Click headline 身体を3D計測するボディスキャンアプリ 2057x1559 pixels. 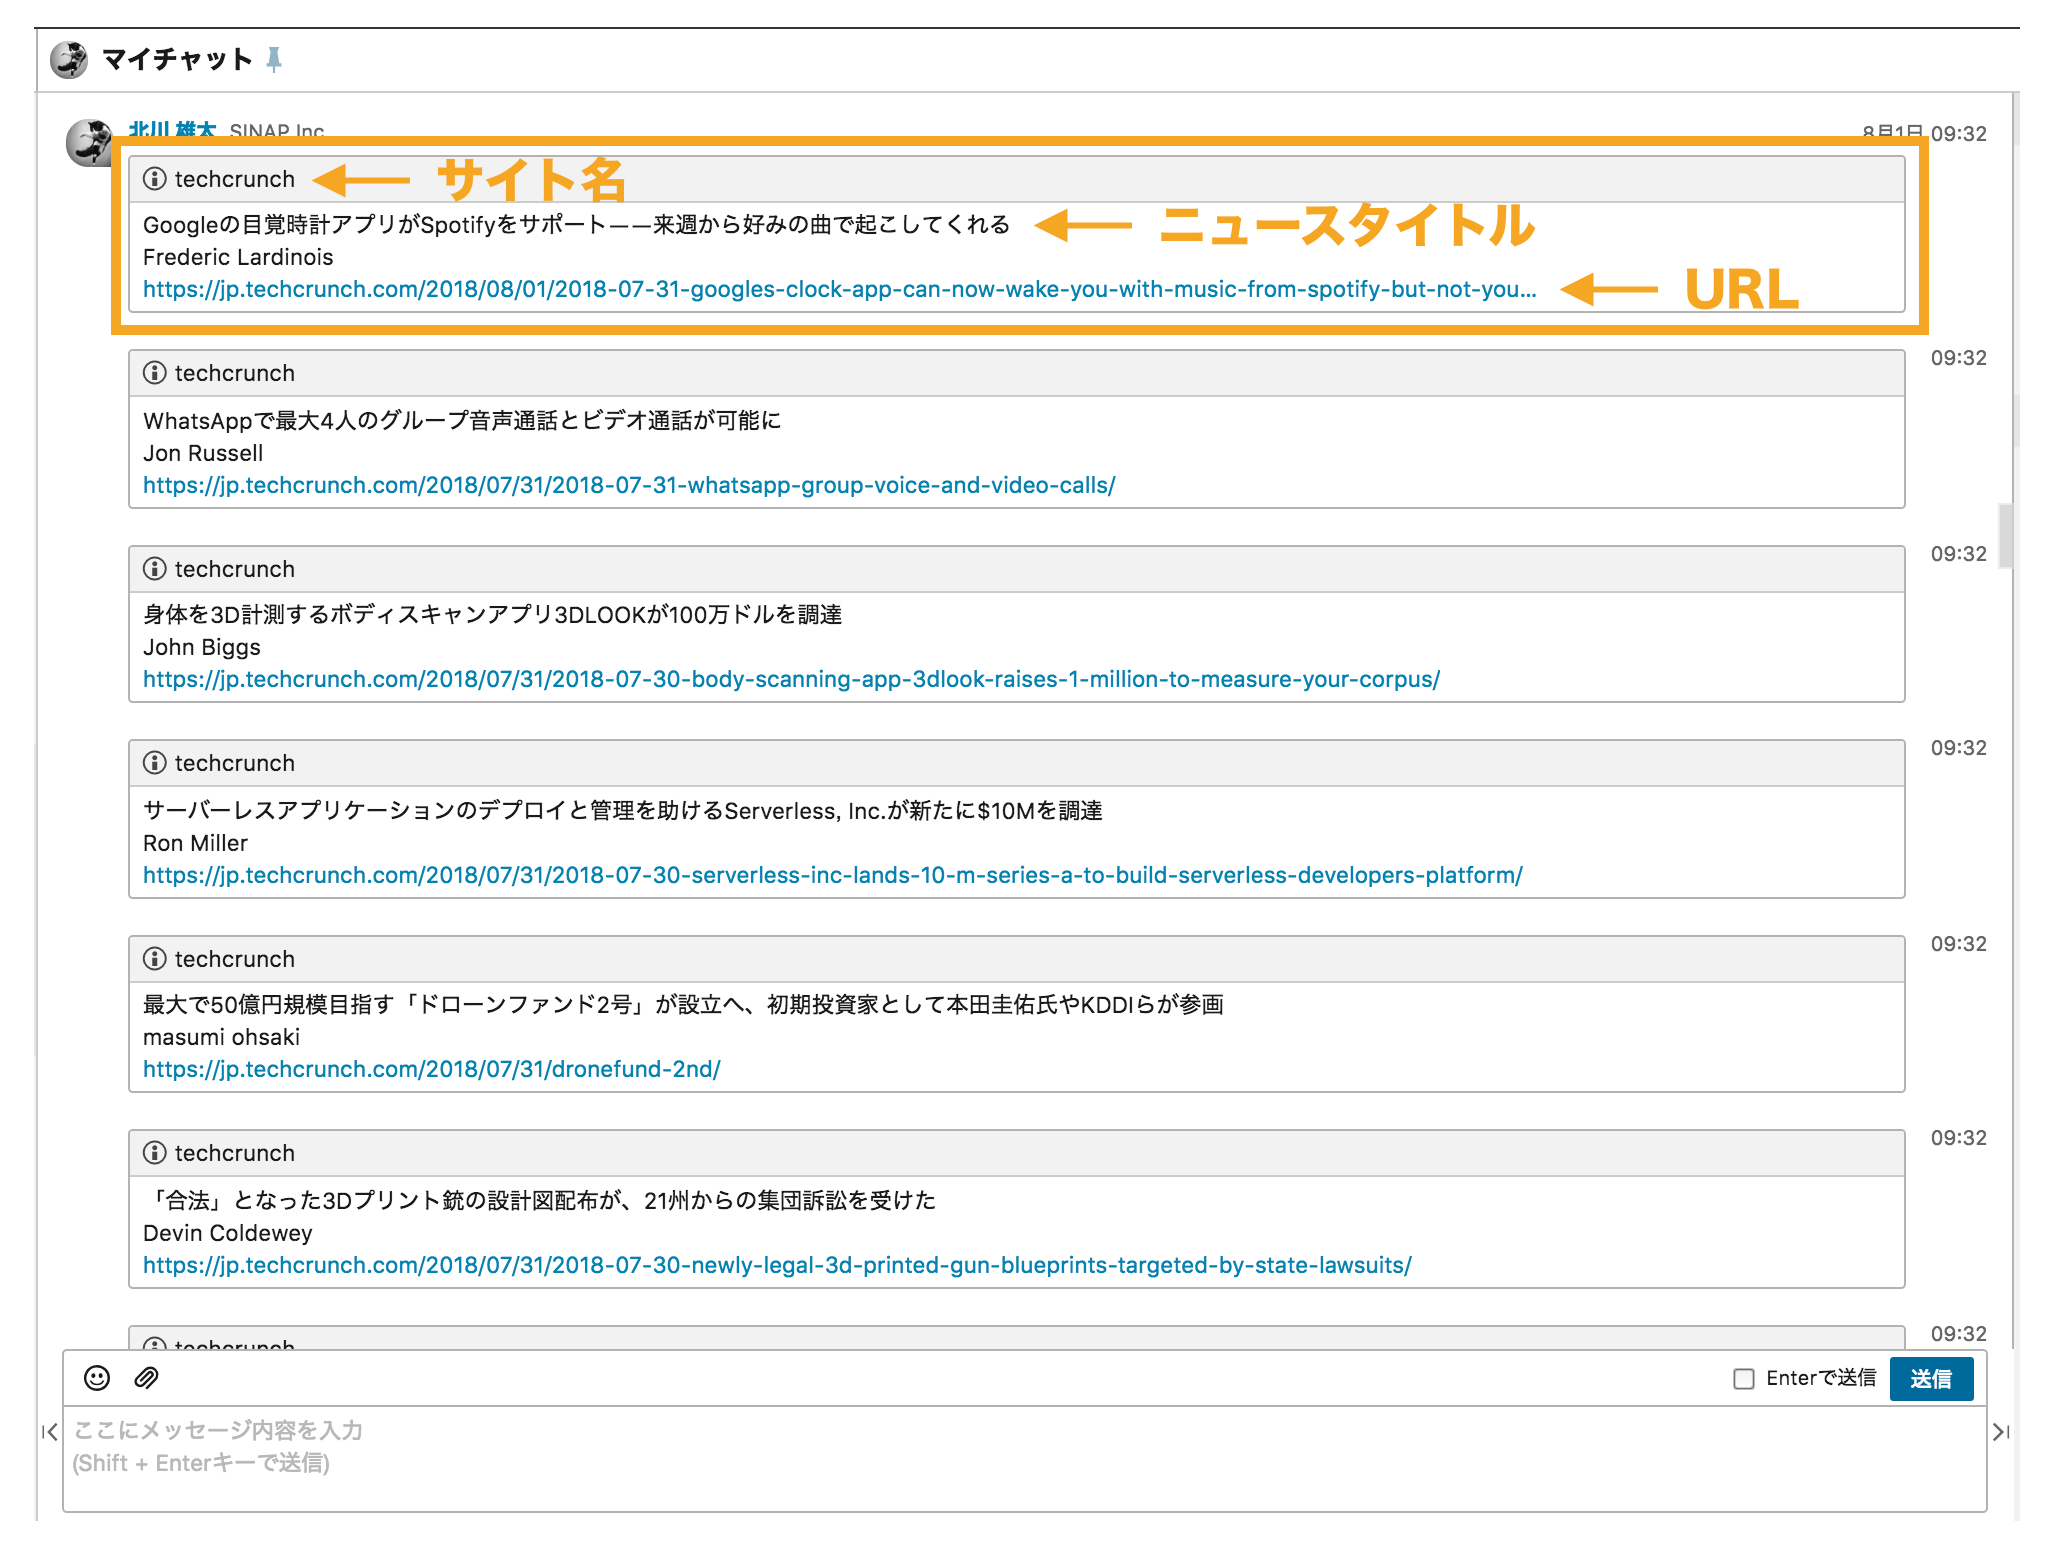[x=492, y=615]
